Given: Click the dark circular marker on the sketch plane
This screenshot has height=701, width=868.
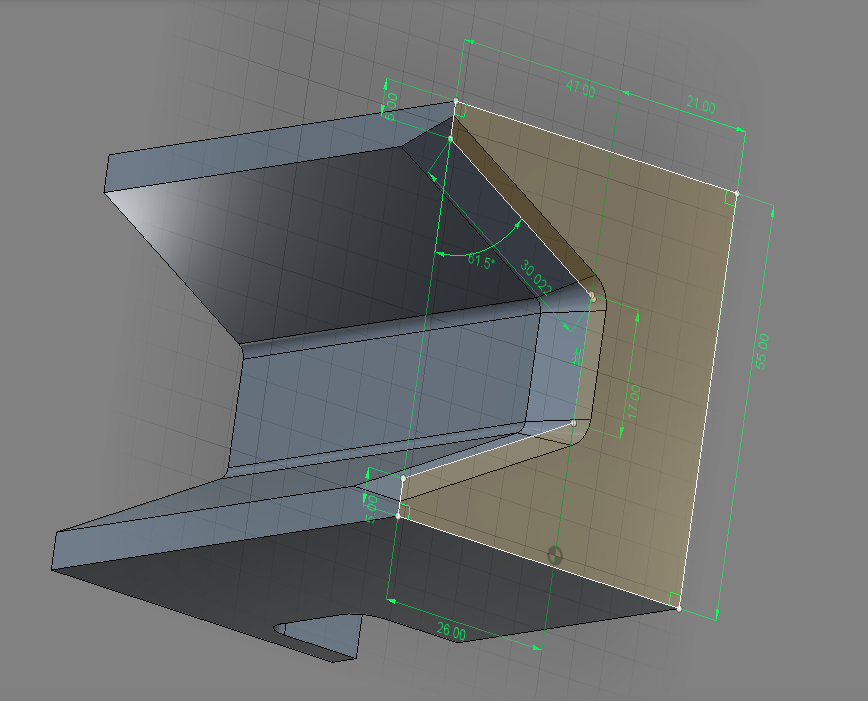Looking at the screenshot, I should click(x=555, y=555).
